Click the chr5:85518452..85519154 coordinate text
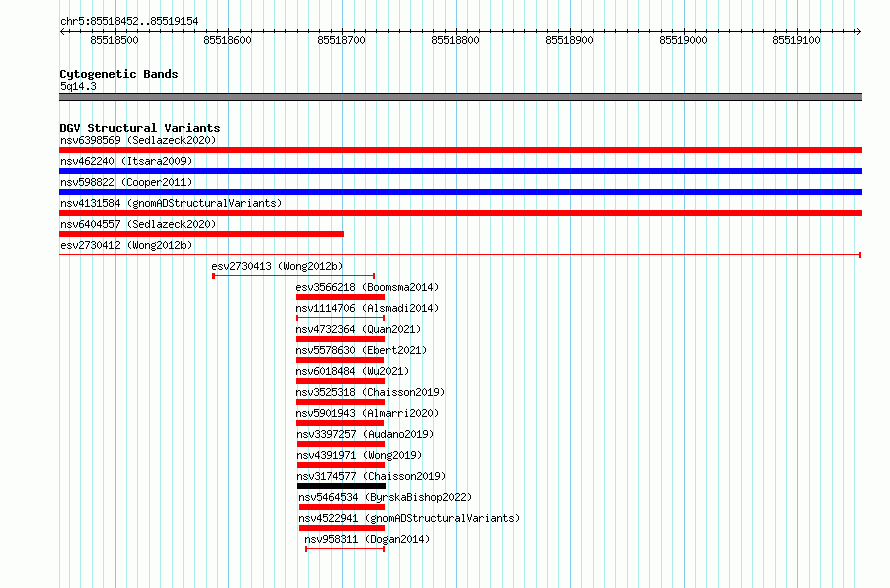Image resolution: width=890 pixels, height=588 pixels. click(x=129, y=22)
